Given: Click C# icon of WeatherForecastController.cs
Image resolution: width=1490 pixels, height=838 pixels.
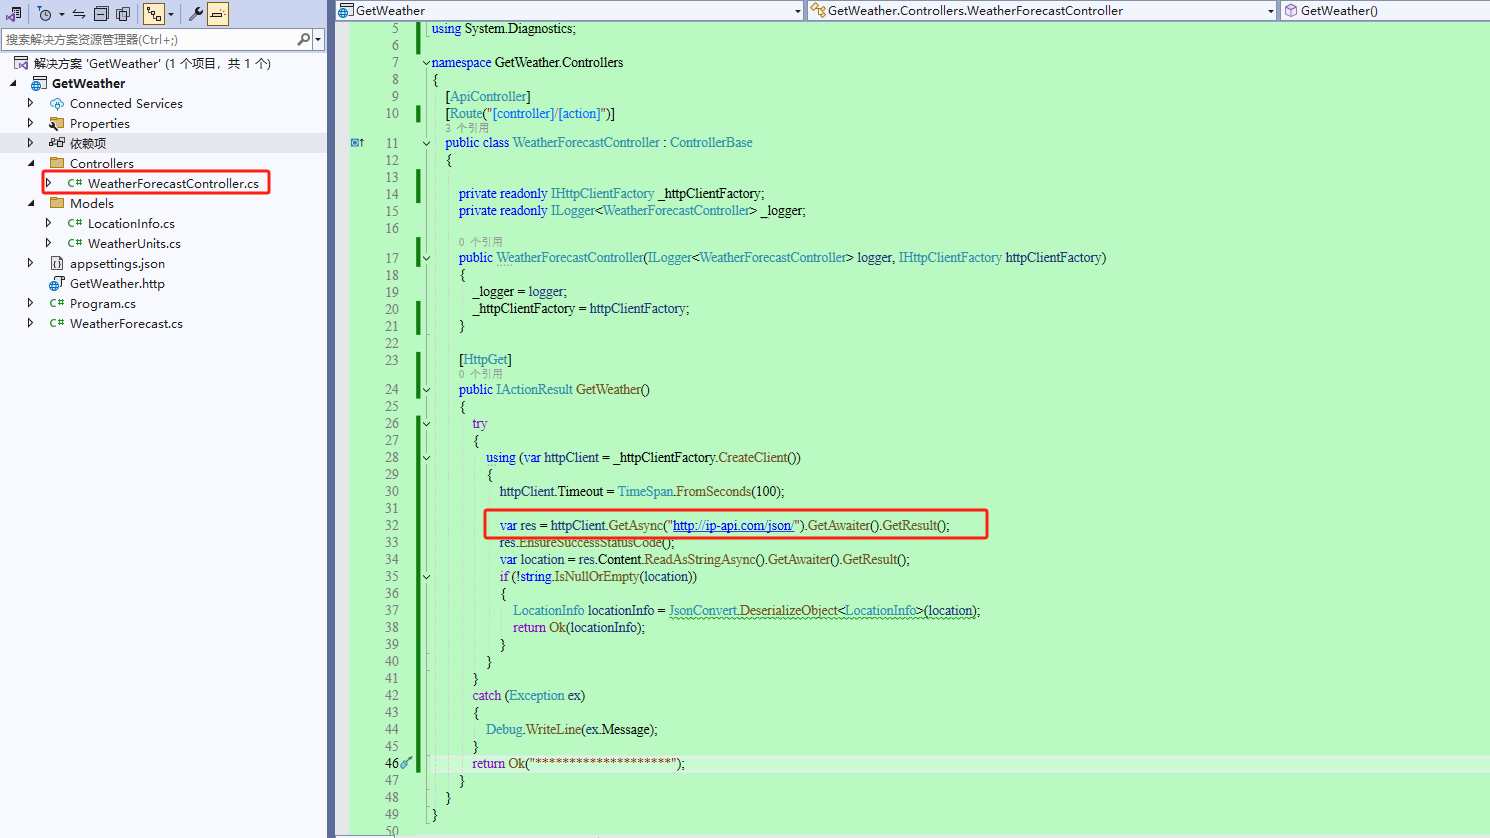Looking at the screenshot, I should point(75,183).
